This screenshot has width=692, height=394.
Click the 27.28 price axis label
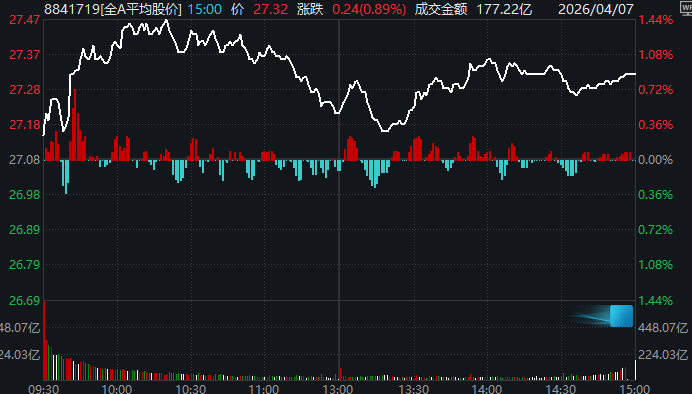(25, 90)
